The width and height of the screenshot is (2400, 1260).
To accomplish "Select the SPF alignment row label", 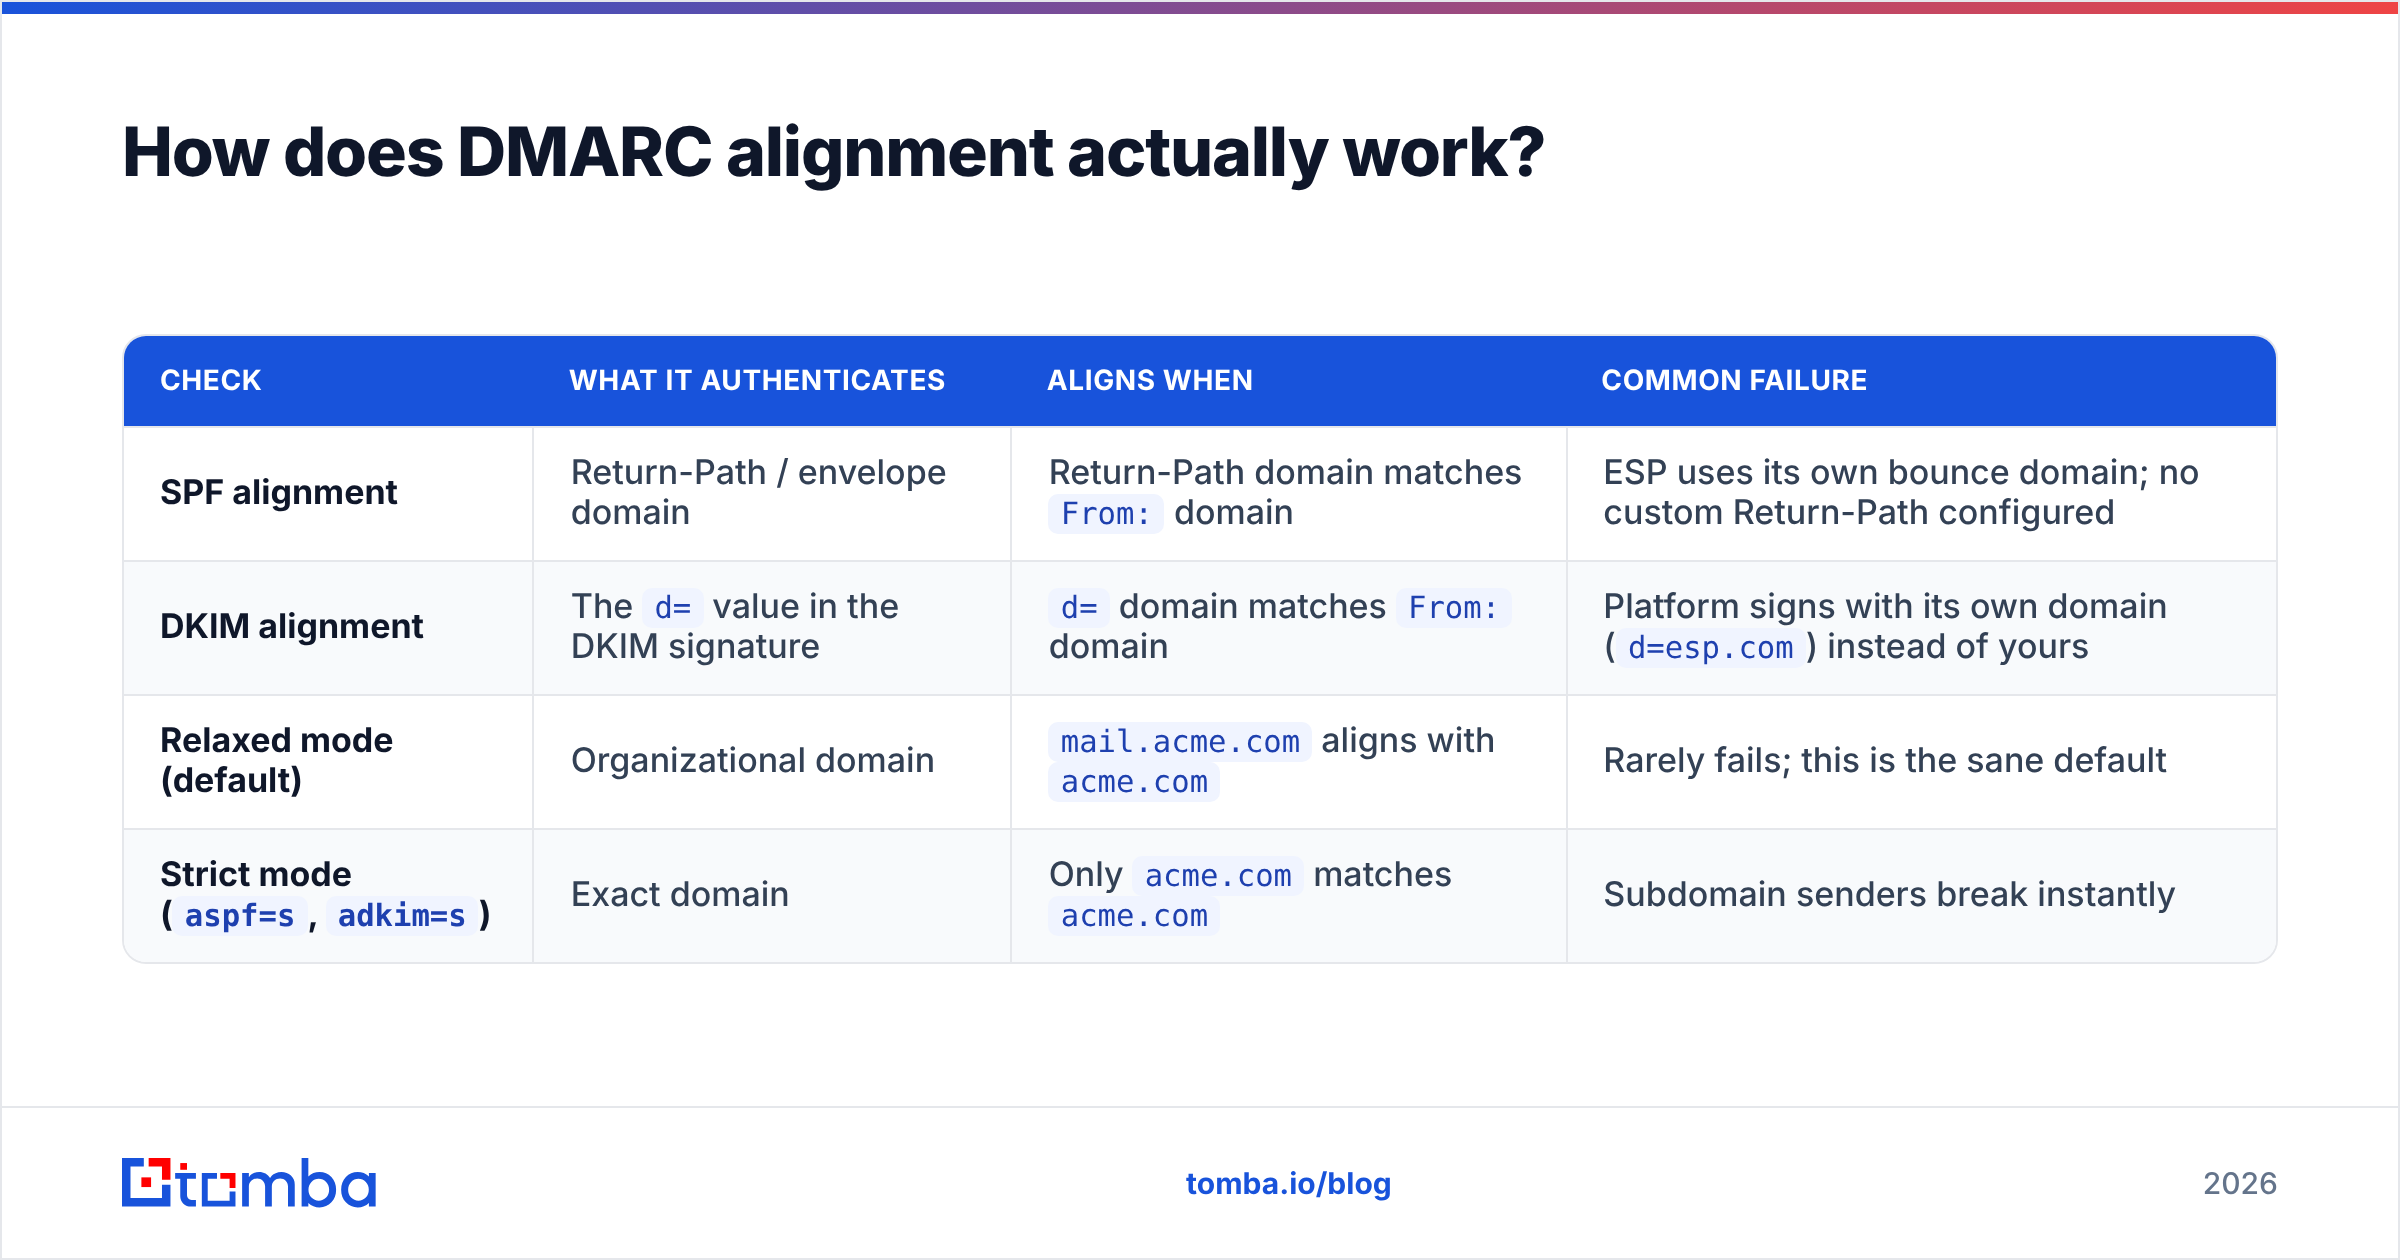I will point(279,493).
